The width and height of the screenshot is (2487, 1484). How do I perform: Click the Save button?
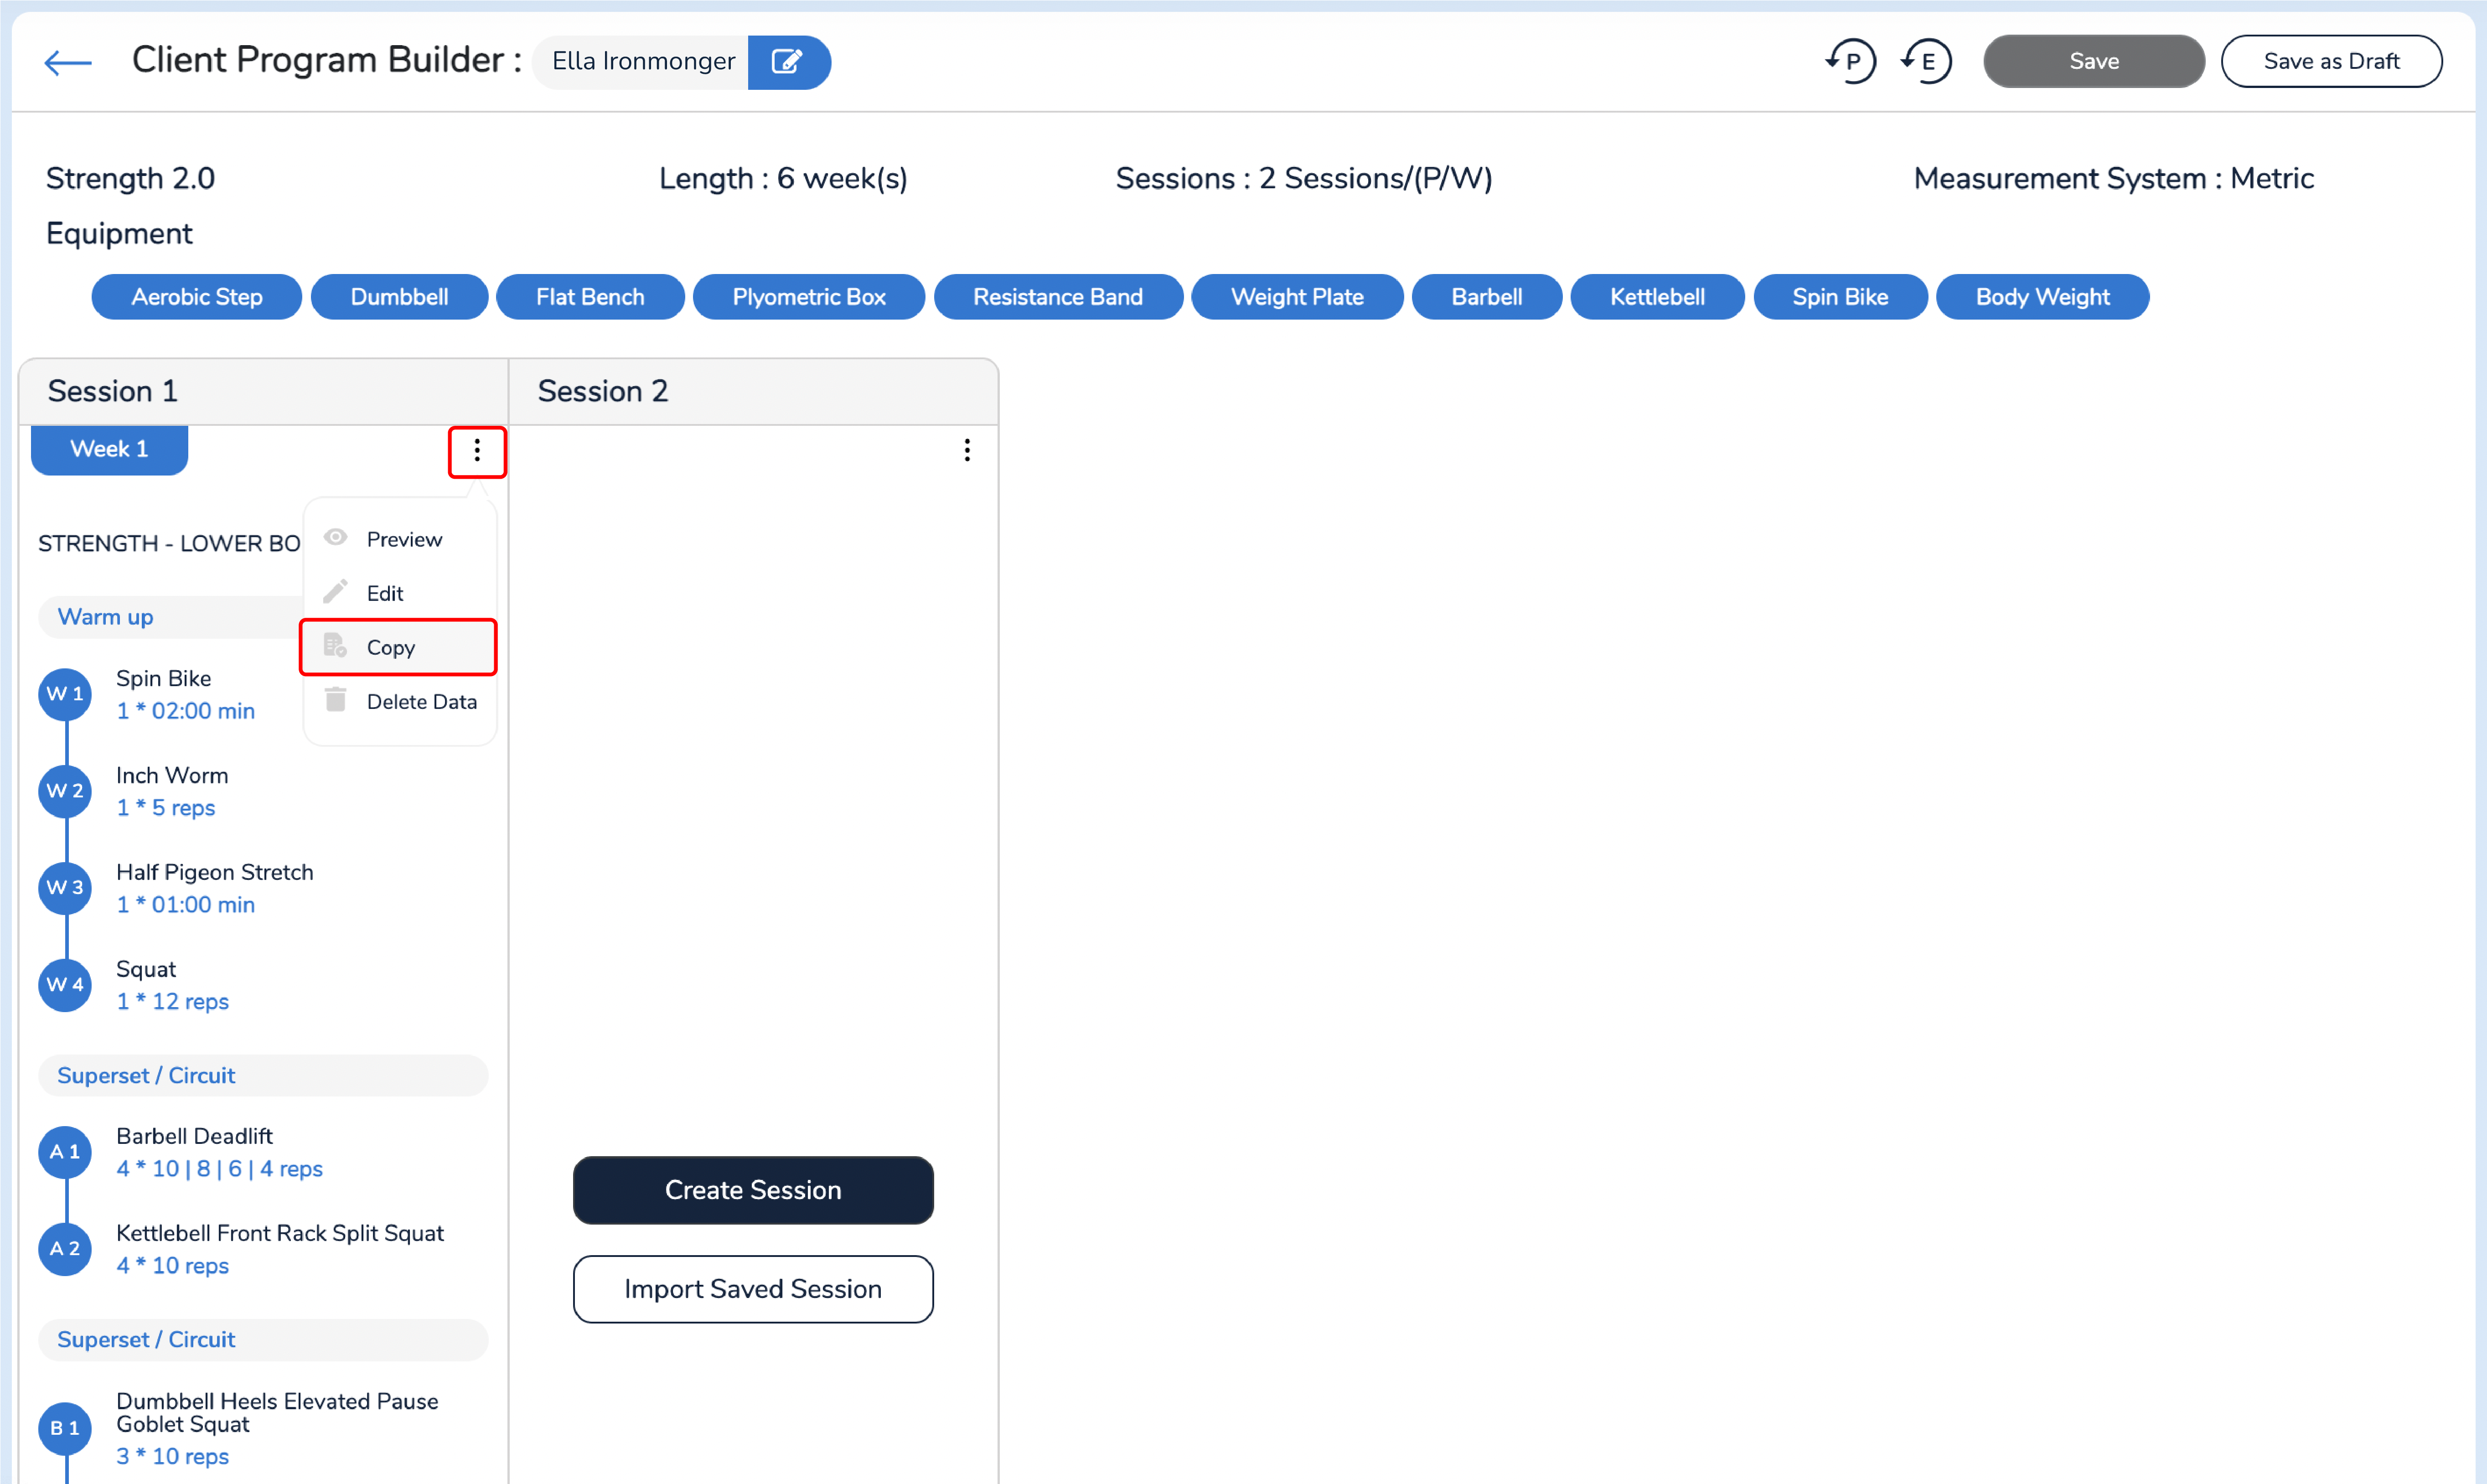(x=2093, y=61)
